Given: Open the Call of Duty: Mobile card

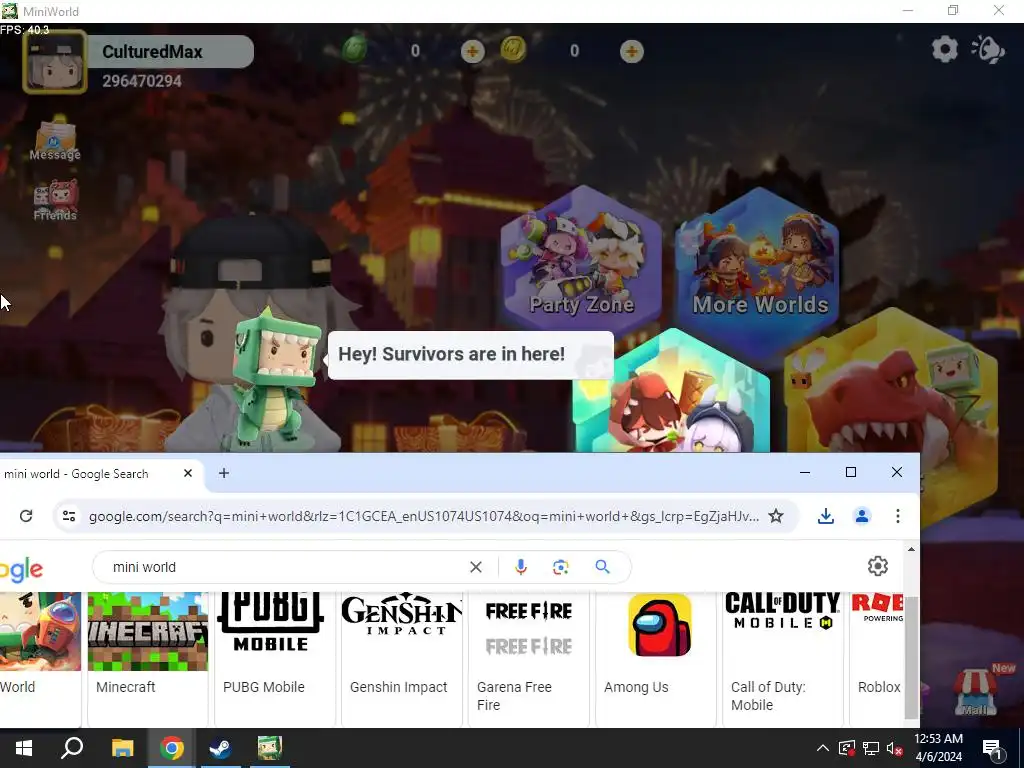Looking at the screenshot, I should 782,658.
